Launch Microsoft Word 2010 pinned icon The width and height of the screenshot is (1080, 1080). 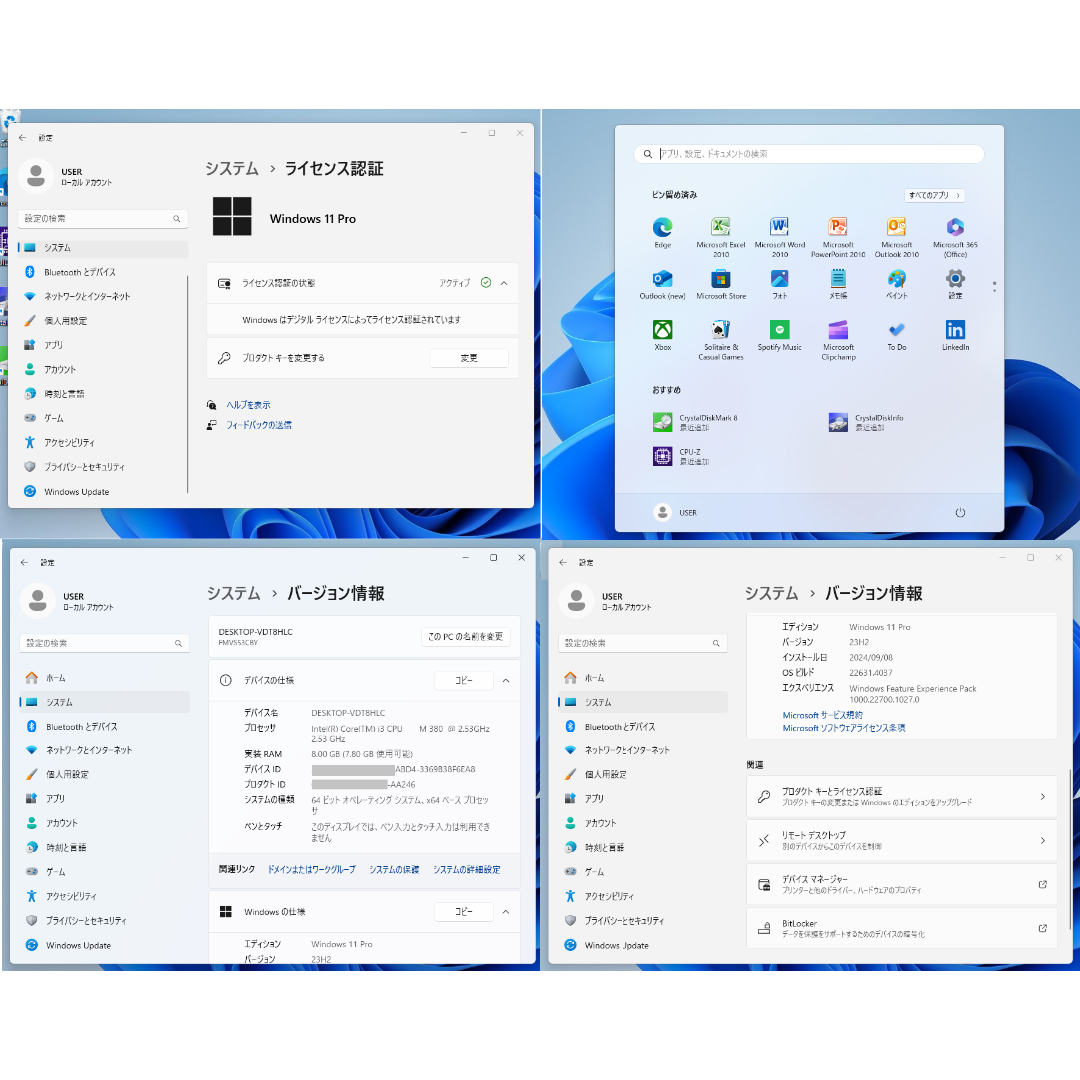779,236
